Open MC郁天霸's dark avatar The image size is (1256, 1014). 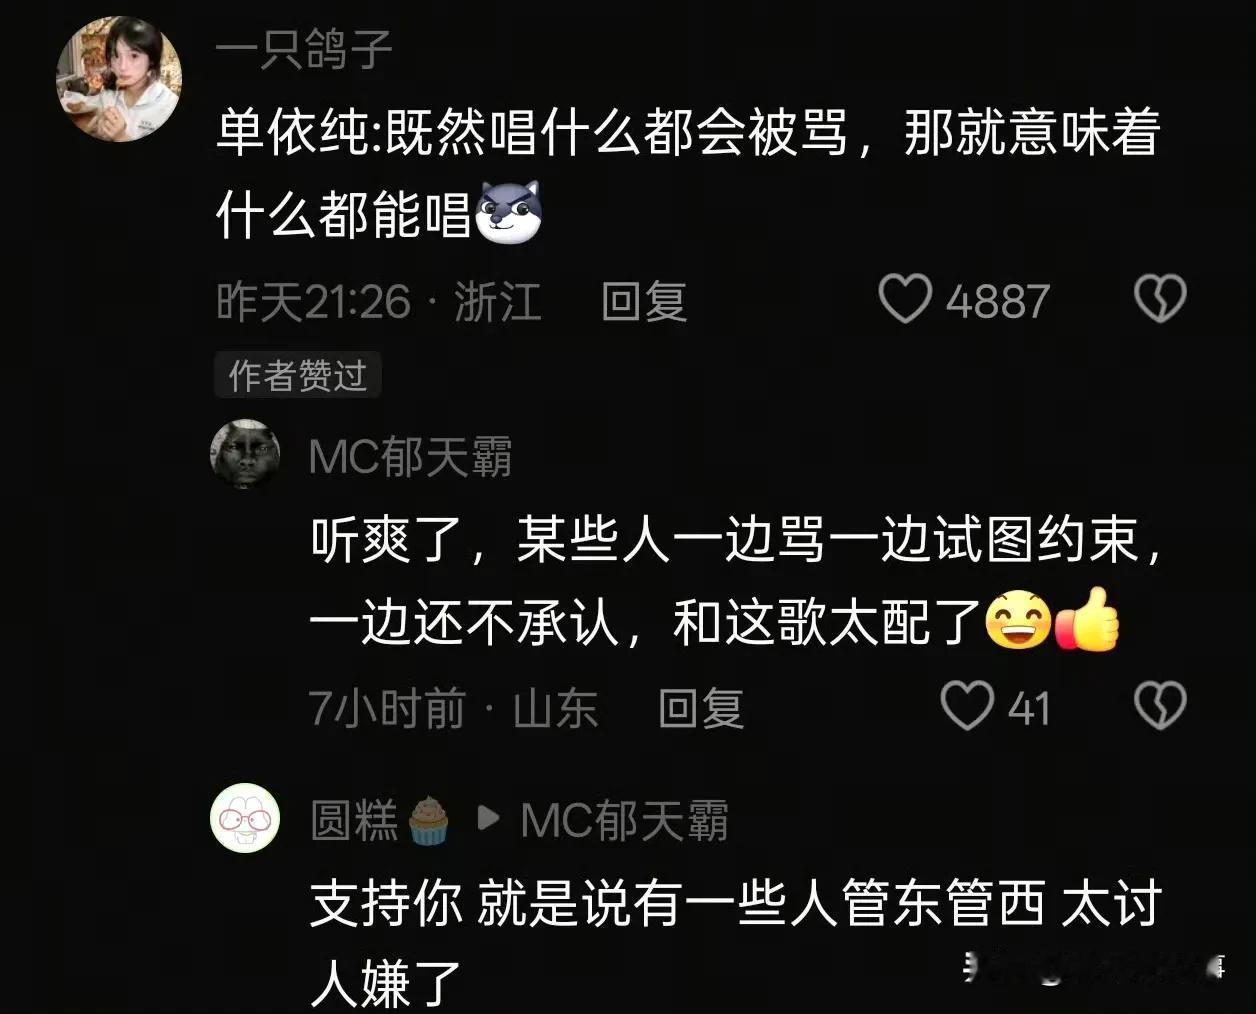(x=245, y=454)
